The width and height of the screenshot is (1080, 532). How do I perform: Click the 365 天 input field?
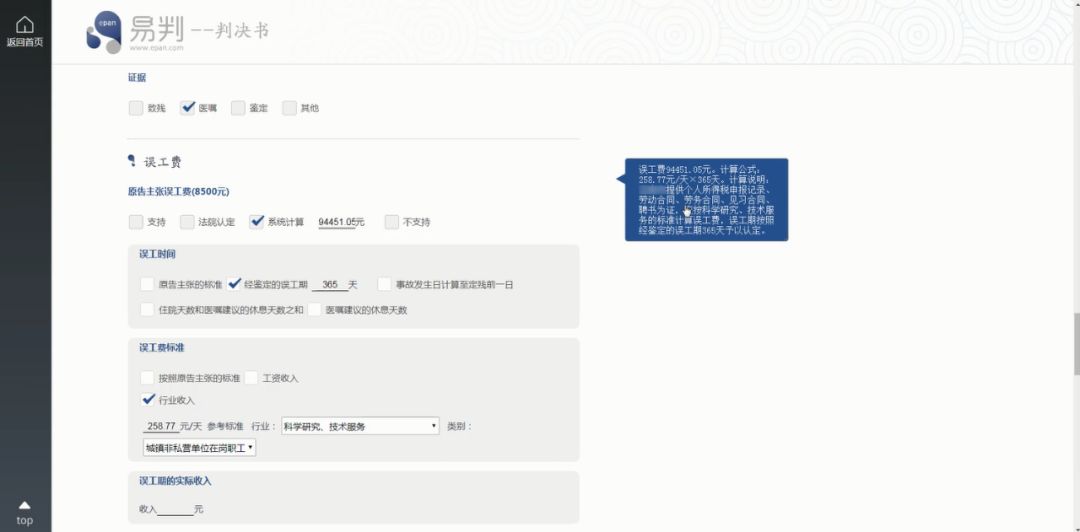click(x=330, y=284)
